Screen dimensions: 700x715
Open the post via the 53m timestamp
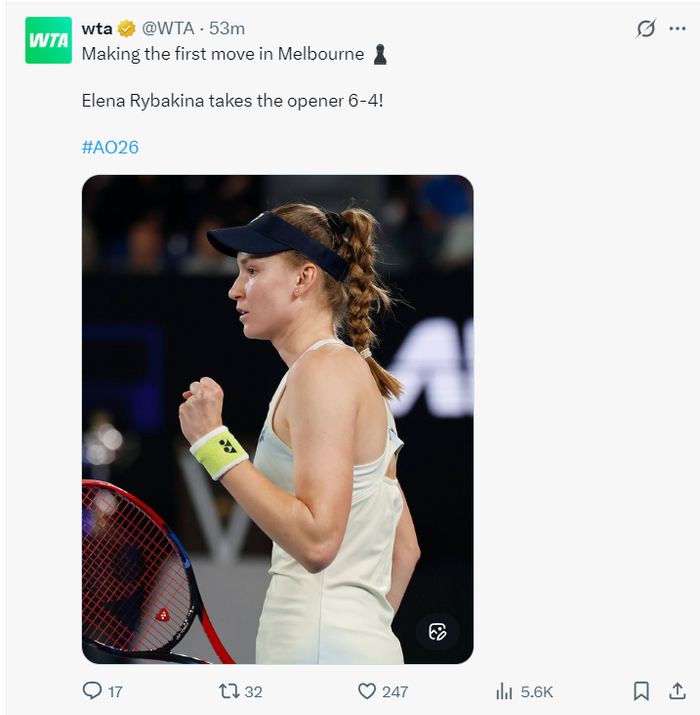227,29
